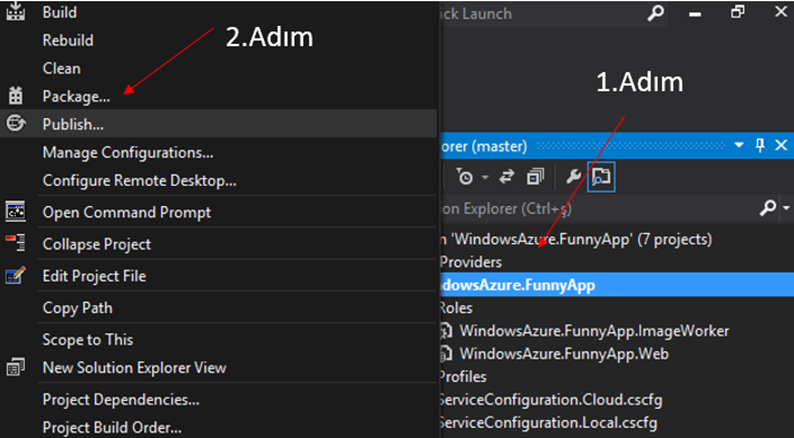
Task: Click the Package icon in context menu
Action: 16,95
